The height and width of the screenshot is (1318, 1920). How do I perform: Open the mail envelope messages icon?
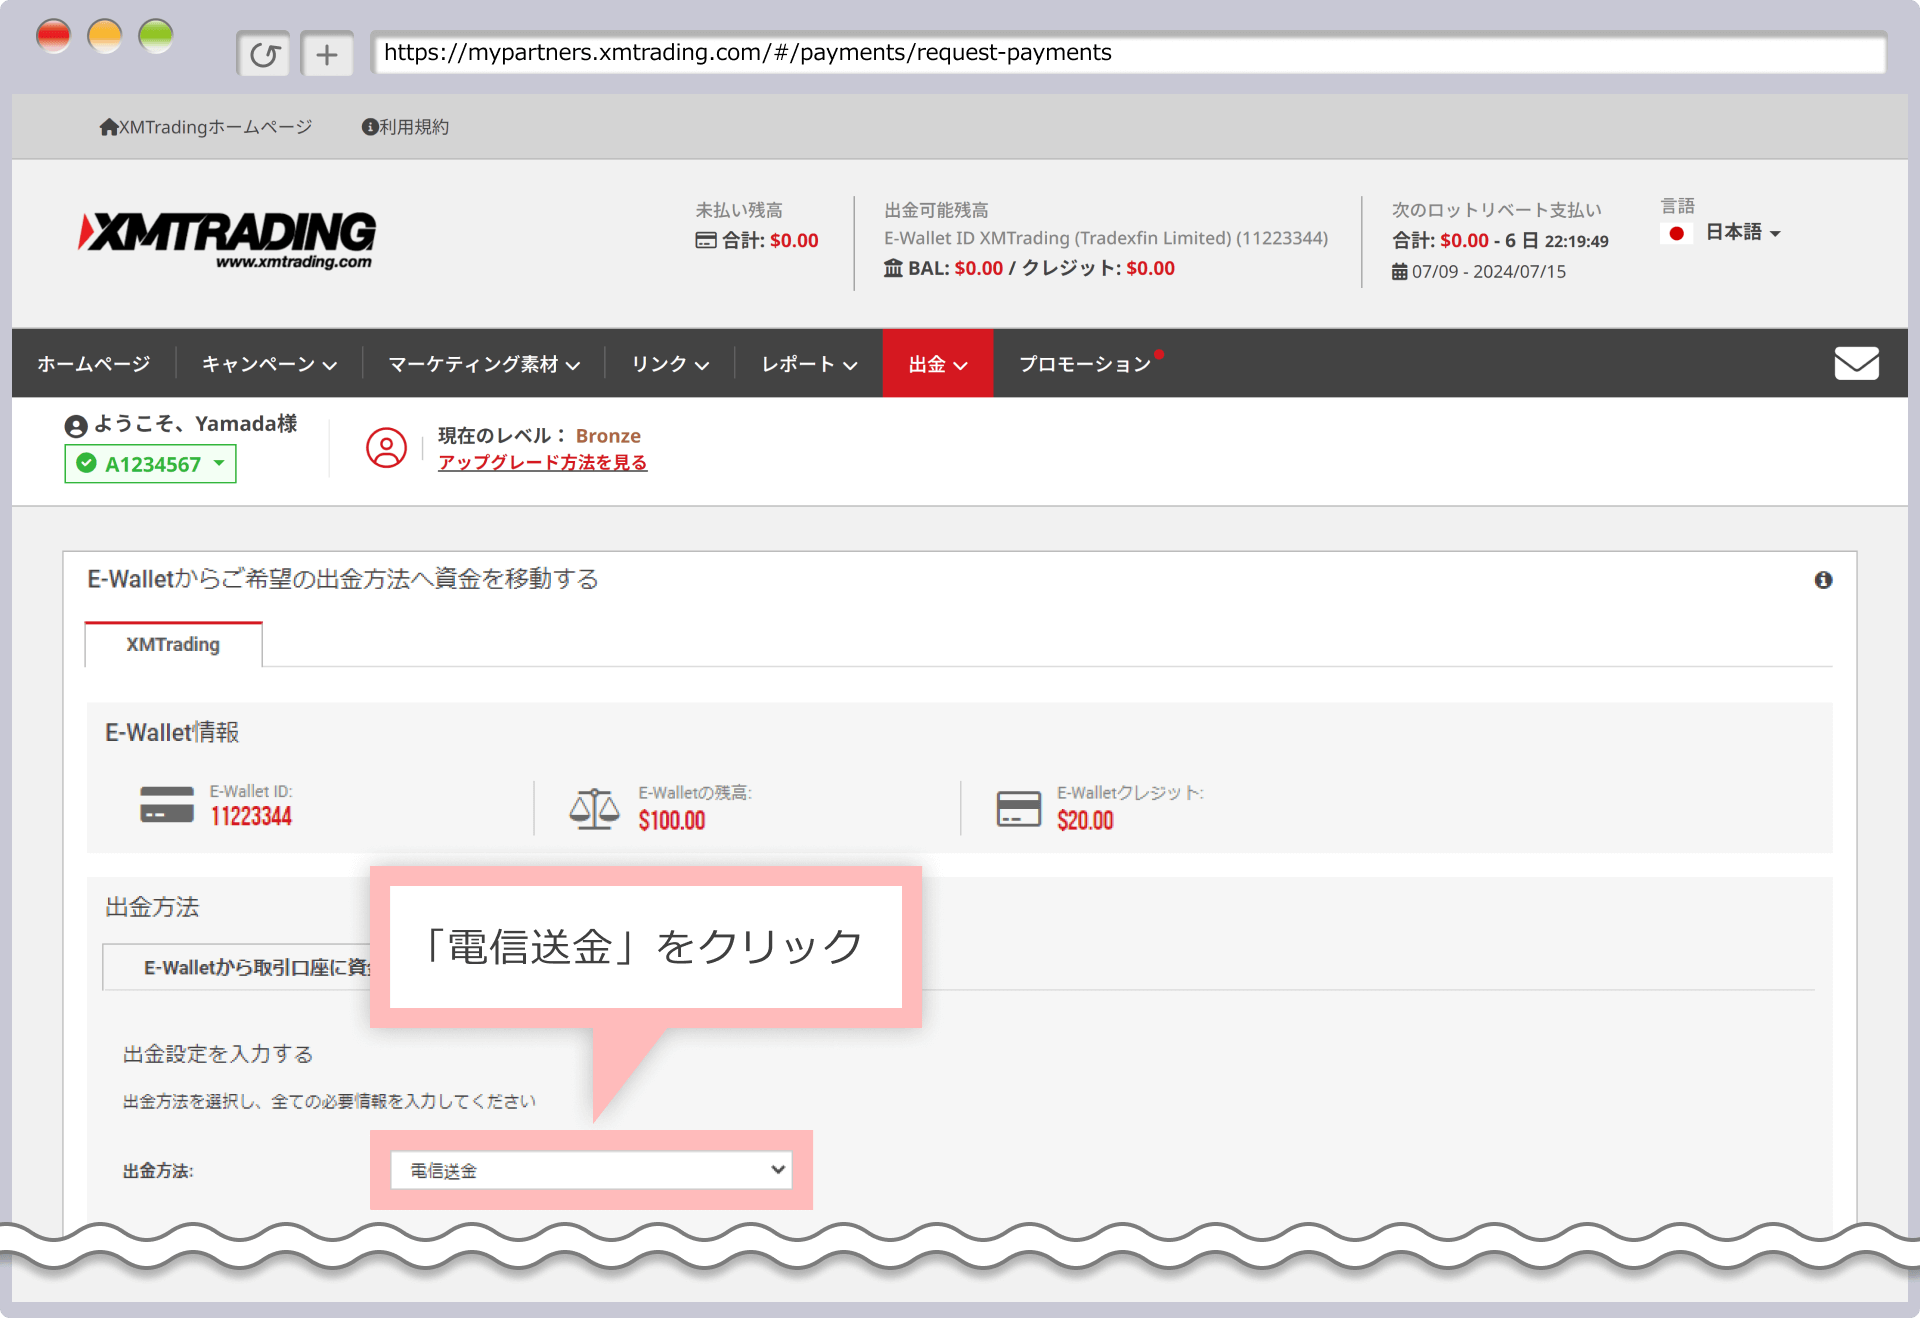click(1857, 363)
